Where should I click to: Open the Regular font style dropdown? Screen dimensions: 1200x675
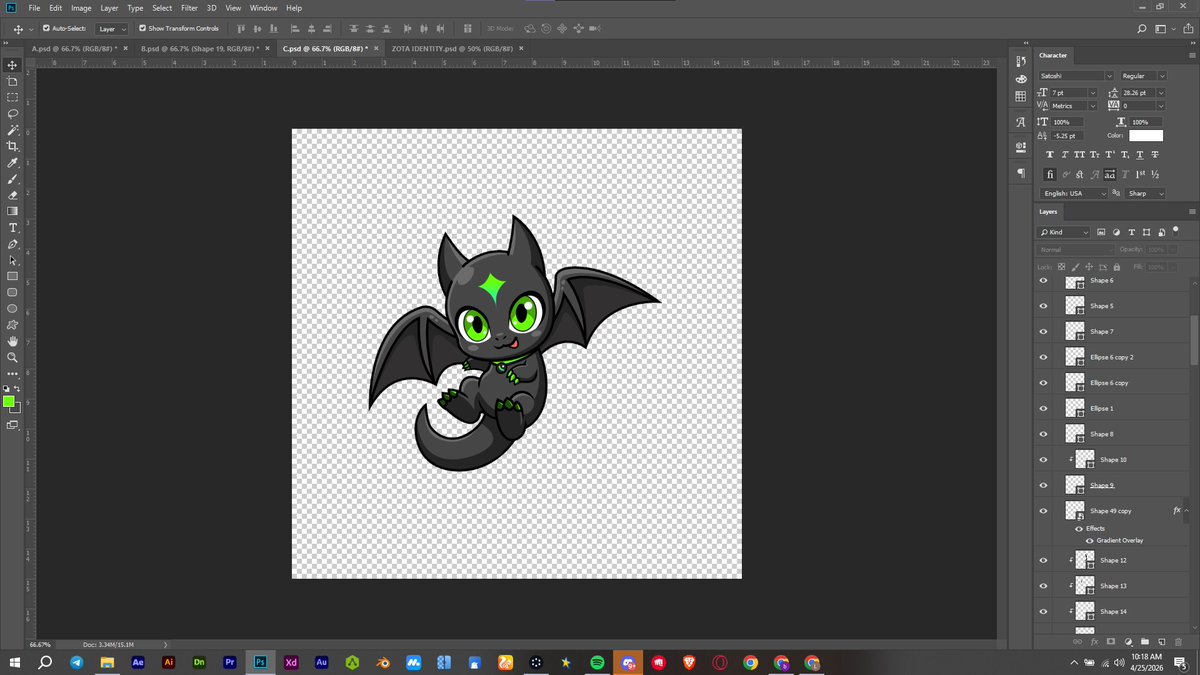[1161, 76]
